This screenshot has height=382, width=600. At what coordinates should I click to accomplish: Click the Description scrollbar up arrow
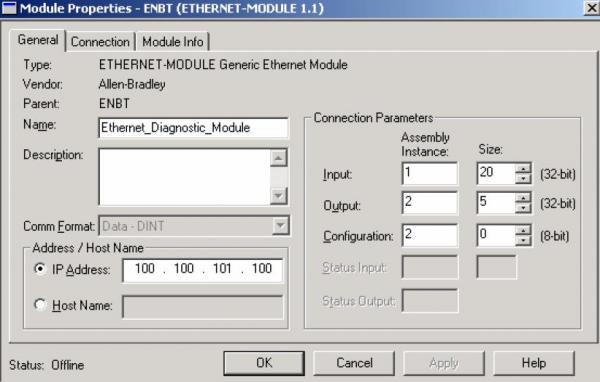(x=279, y=158)
